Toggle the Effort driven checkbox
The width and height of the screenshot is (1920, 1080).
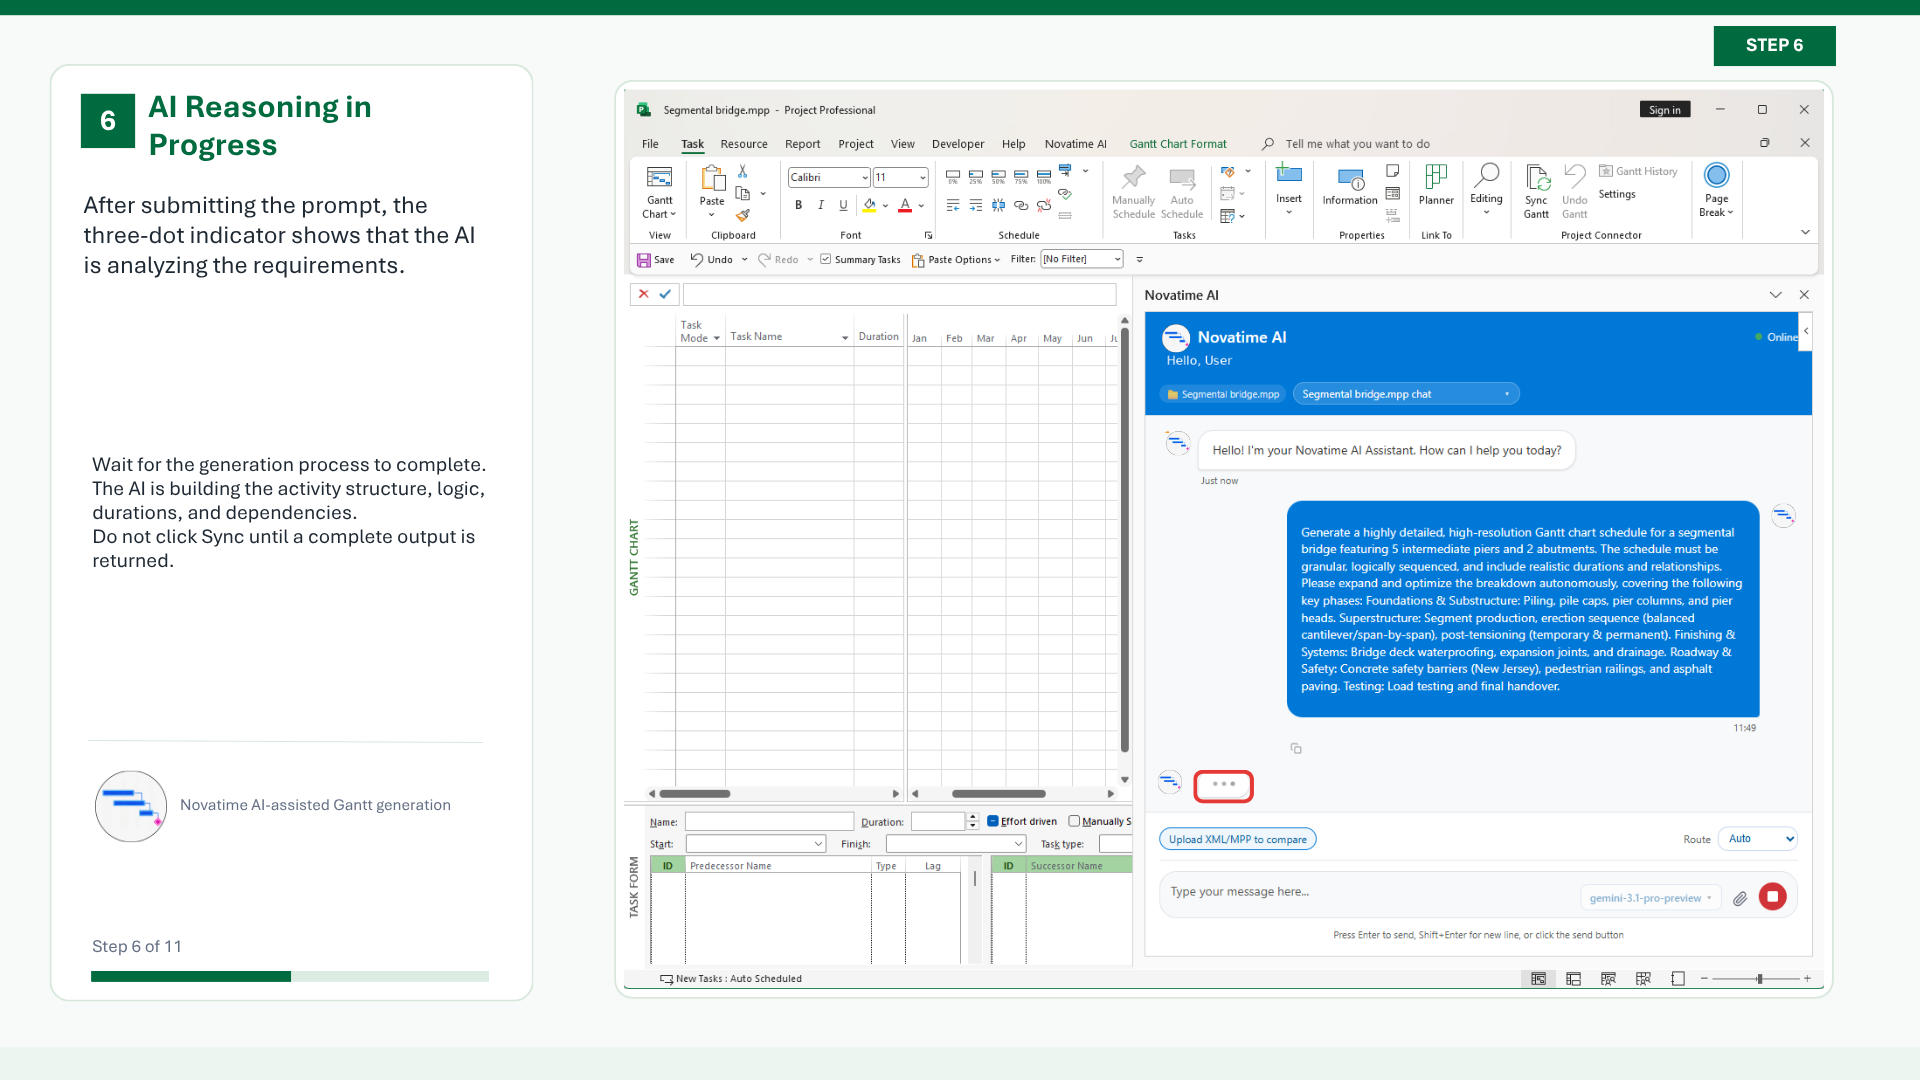(993, 821)
